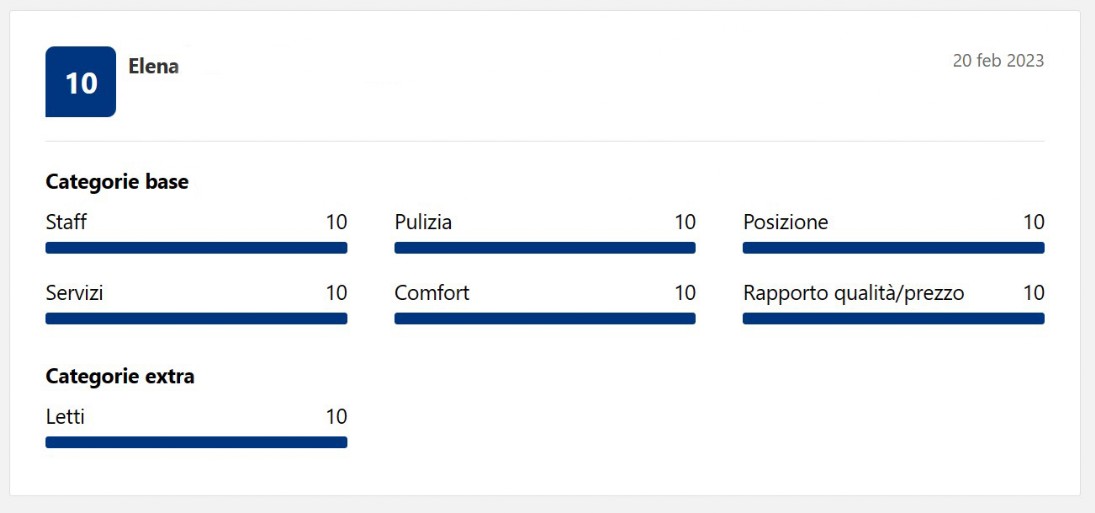Click the review date 20 feb 2023
Screen dimensions: 1095x513
998,61
